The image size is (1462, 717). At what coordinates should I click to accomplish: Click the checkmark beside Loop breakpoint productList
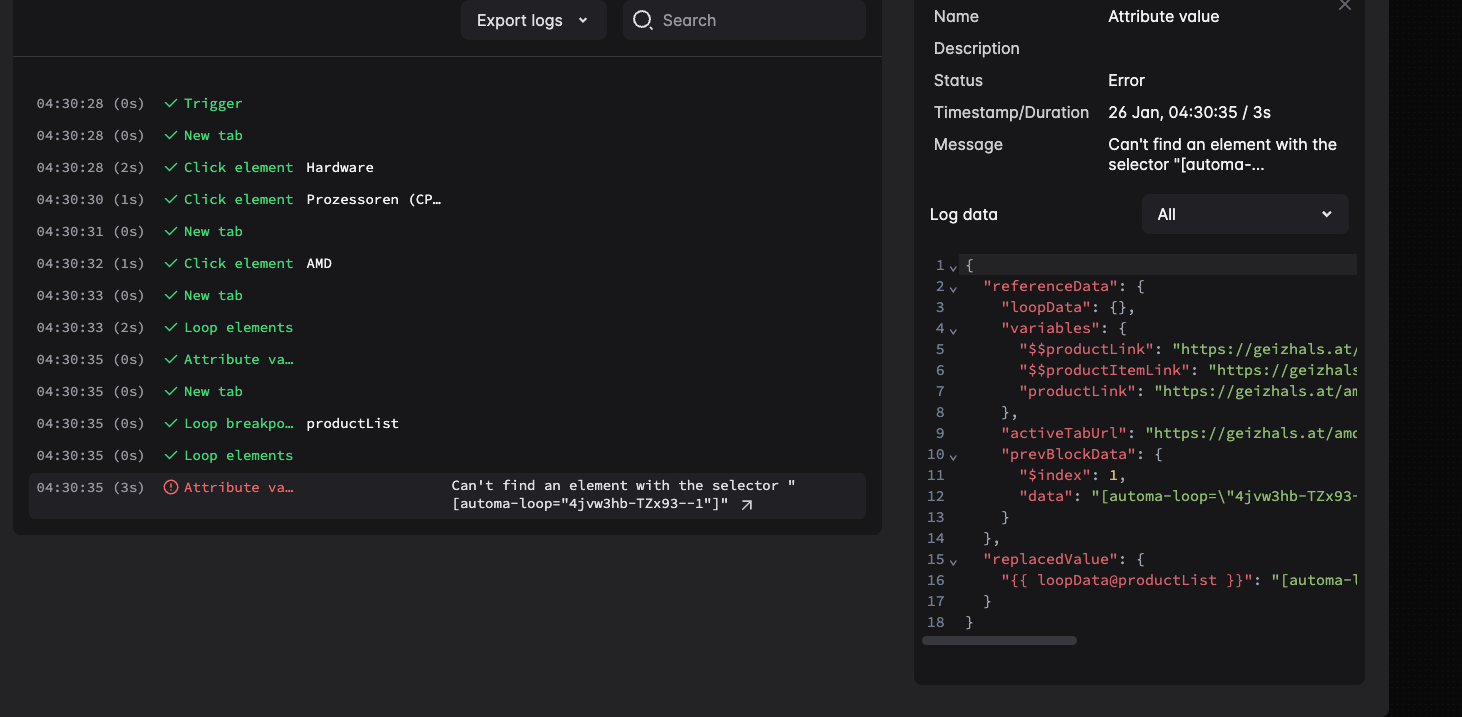click(169, 423)
